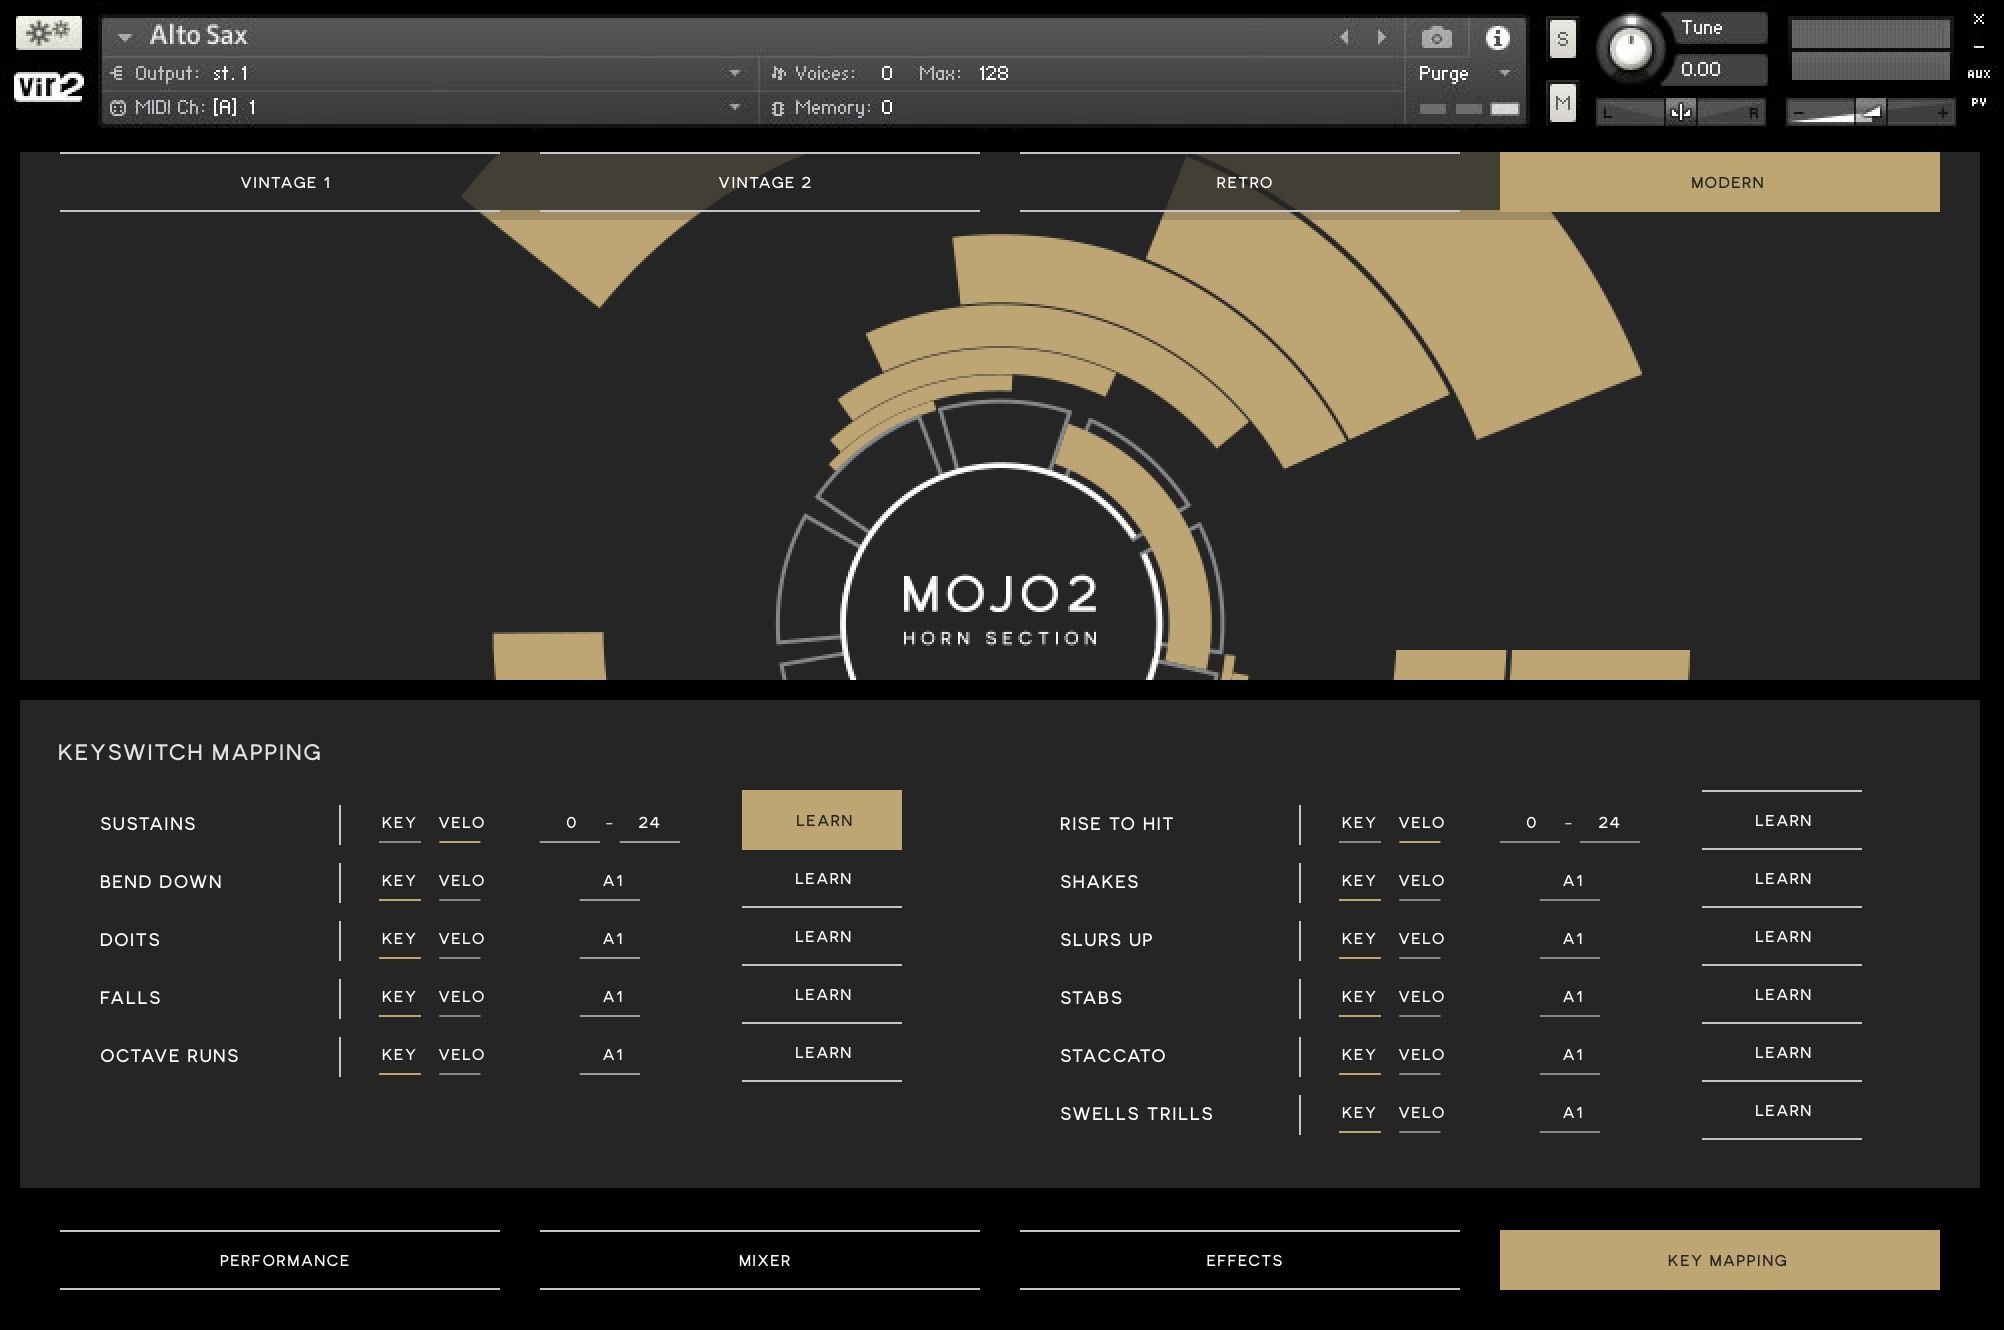The width and height of the screenshot is (2004, 1330).
Task: Click the Tune value 0.00 field
Action: point(1719,70)
